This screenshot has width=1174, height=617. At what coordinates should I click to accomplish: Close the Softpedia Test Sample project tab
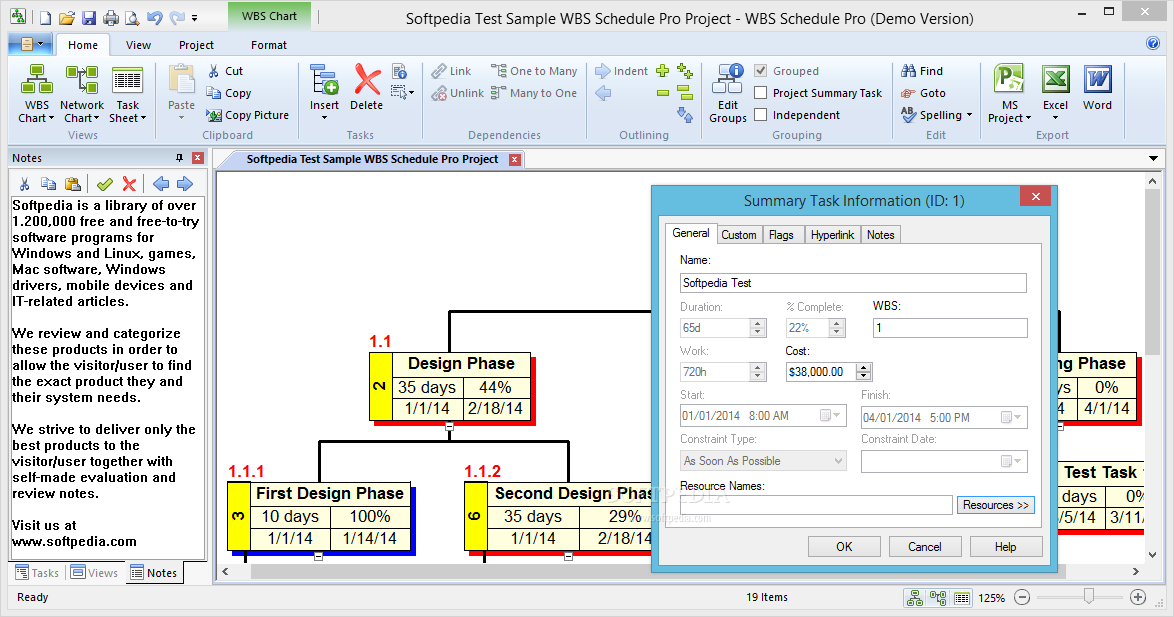514,159
